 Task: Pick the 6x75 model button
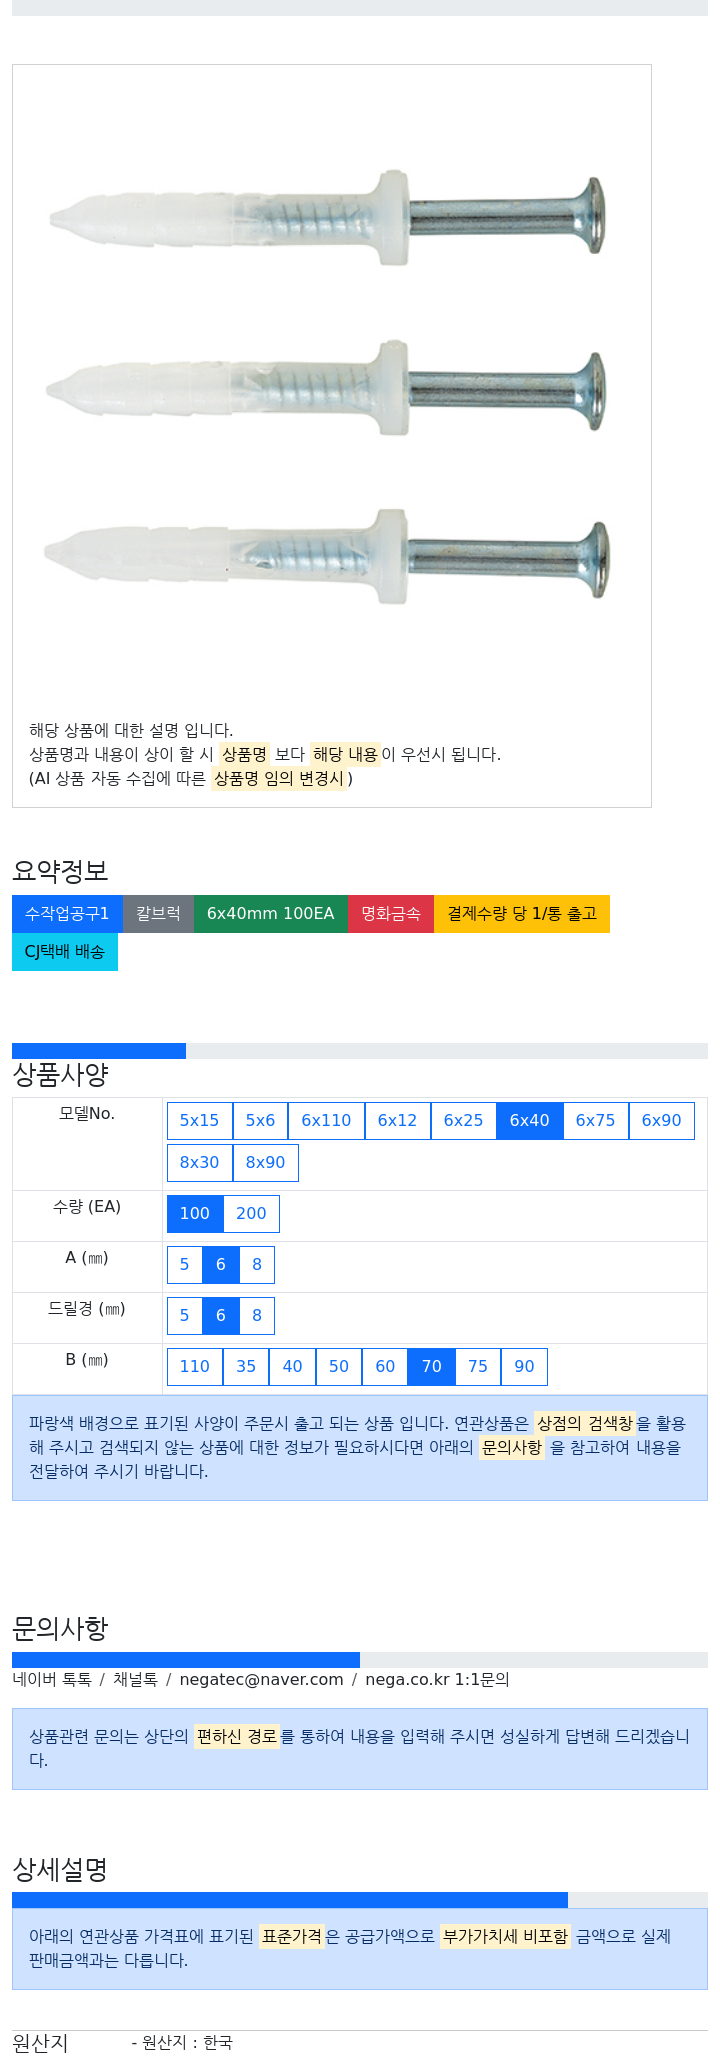pyautogui.click(x=595, y=1120)
